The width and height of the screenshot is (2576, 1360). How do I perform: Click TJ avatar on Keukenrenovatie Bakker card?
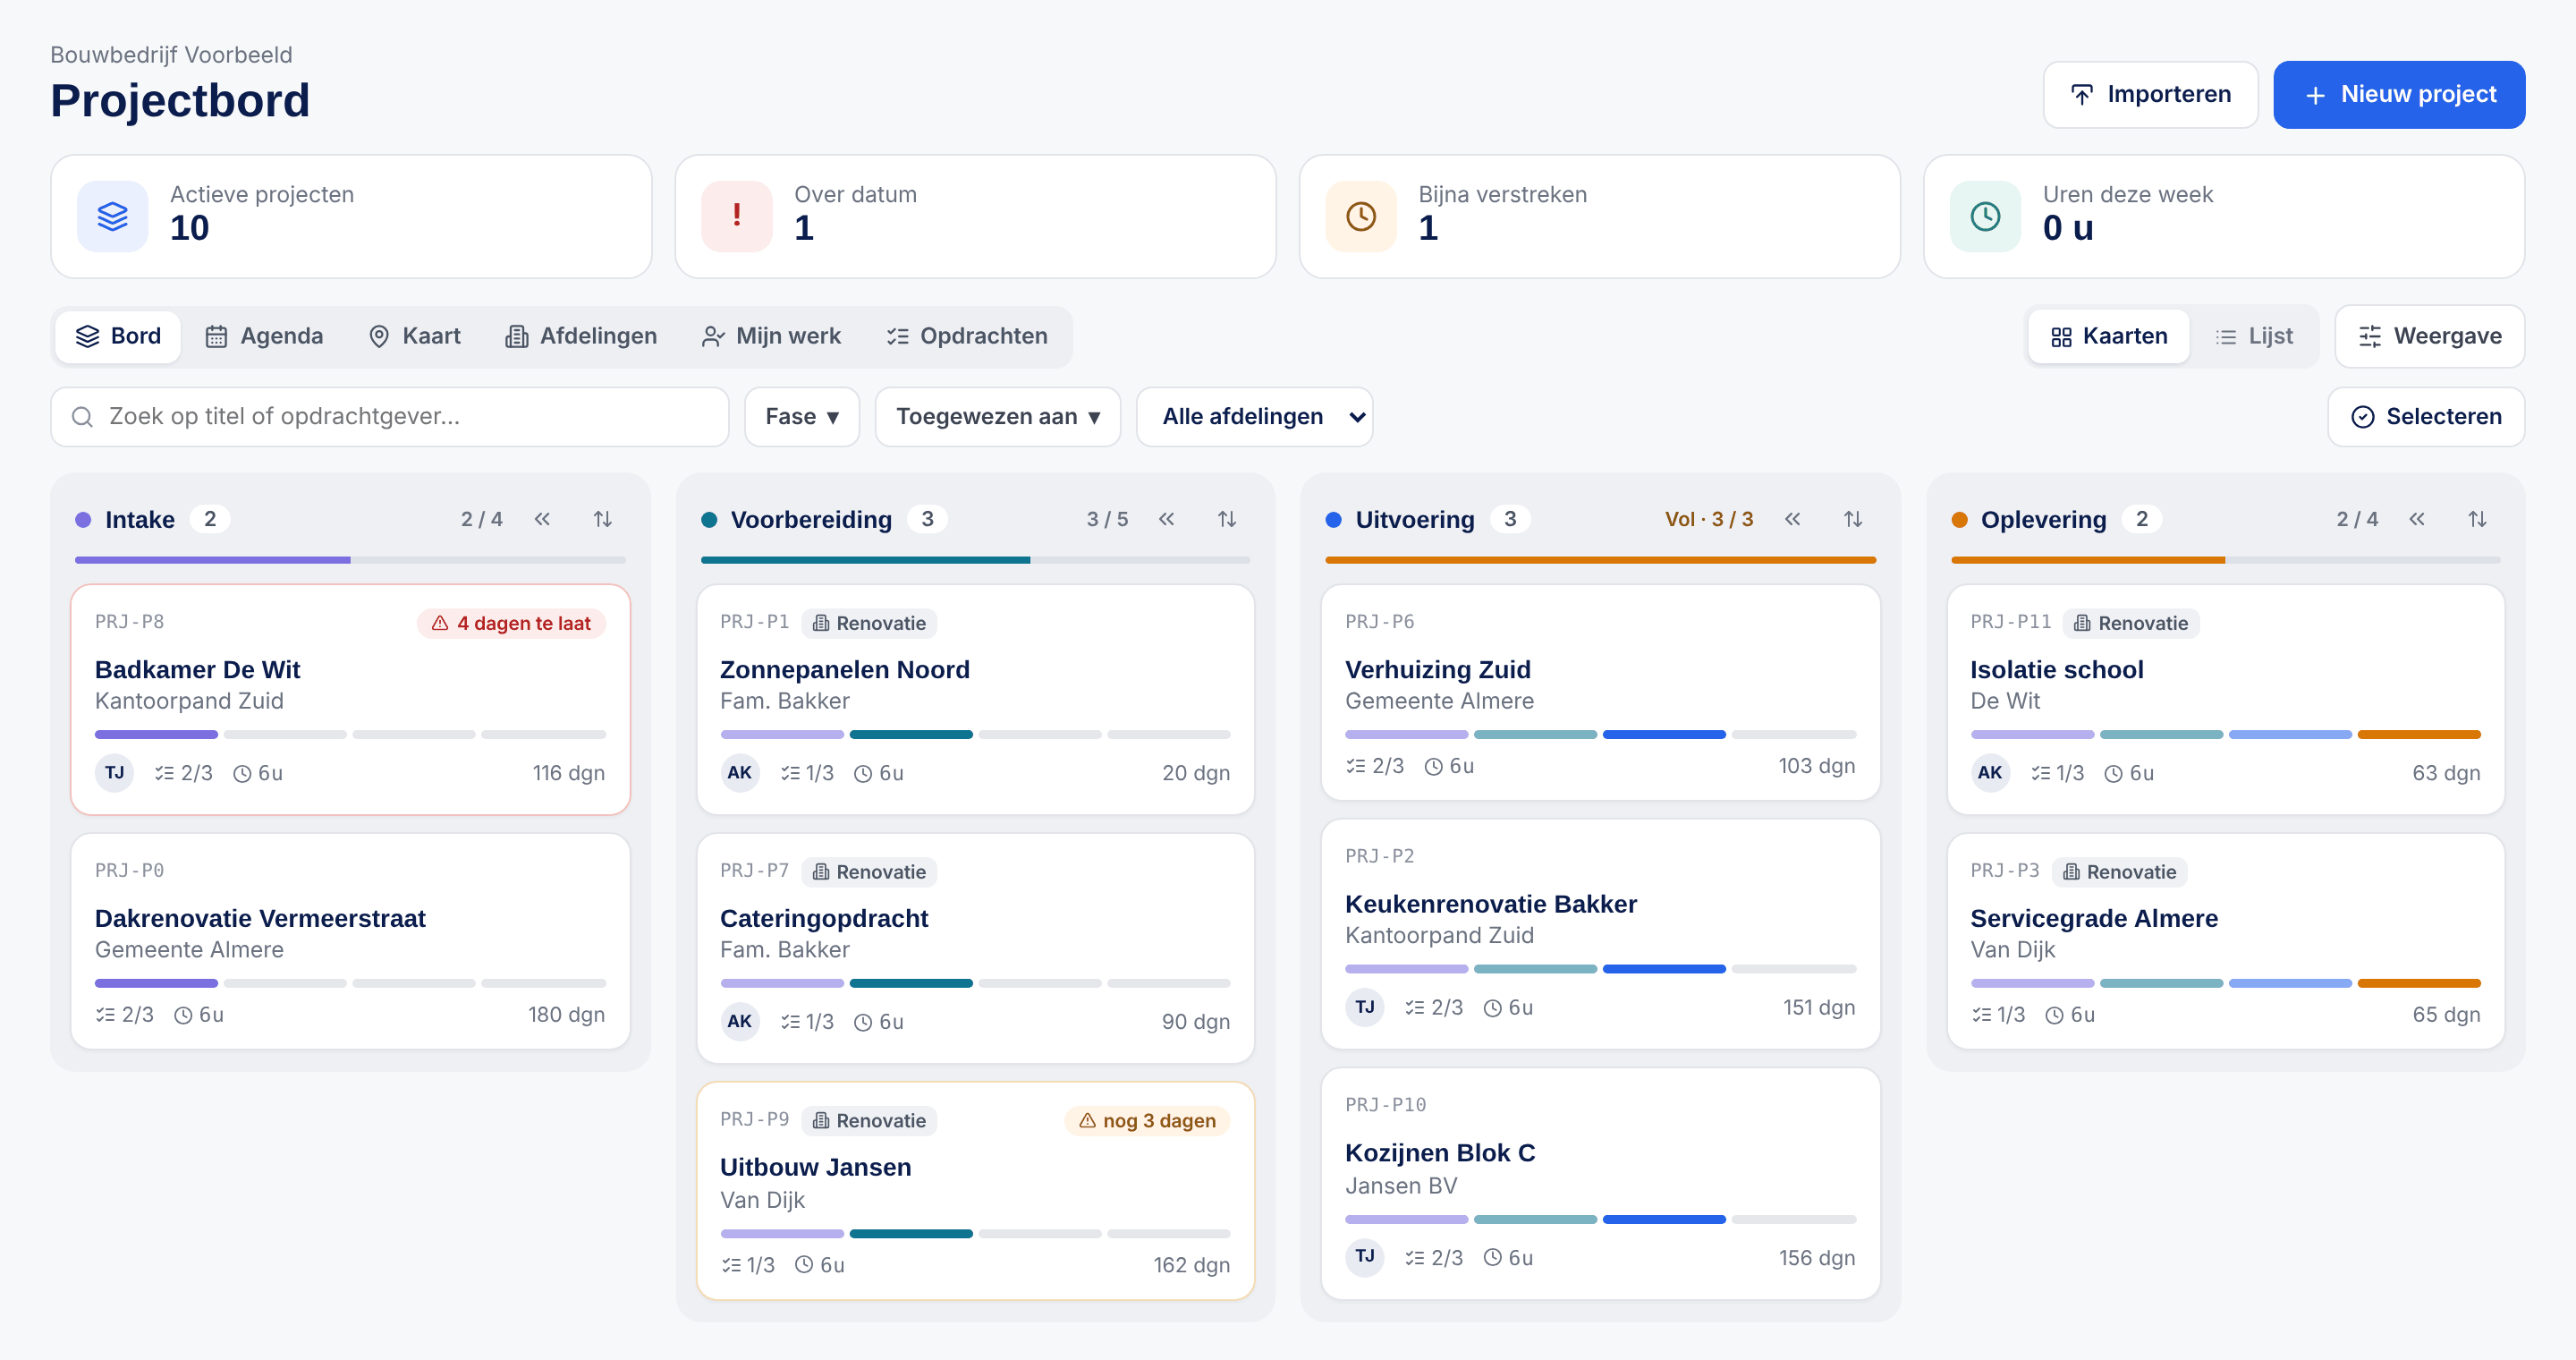1365,1006
